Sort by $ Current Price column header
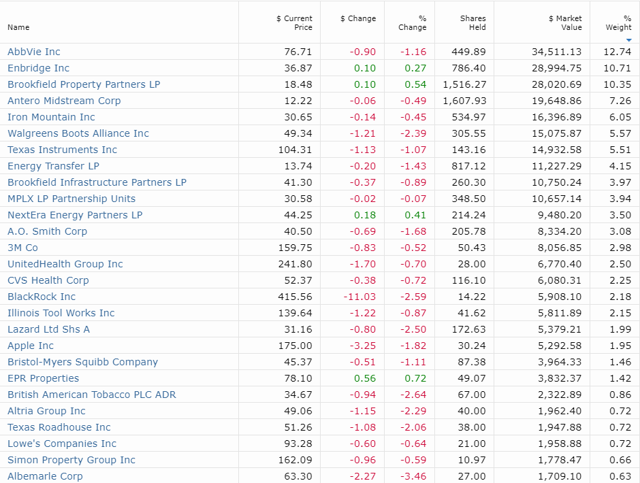Screen dimensions: 640x483 294,23
